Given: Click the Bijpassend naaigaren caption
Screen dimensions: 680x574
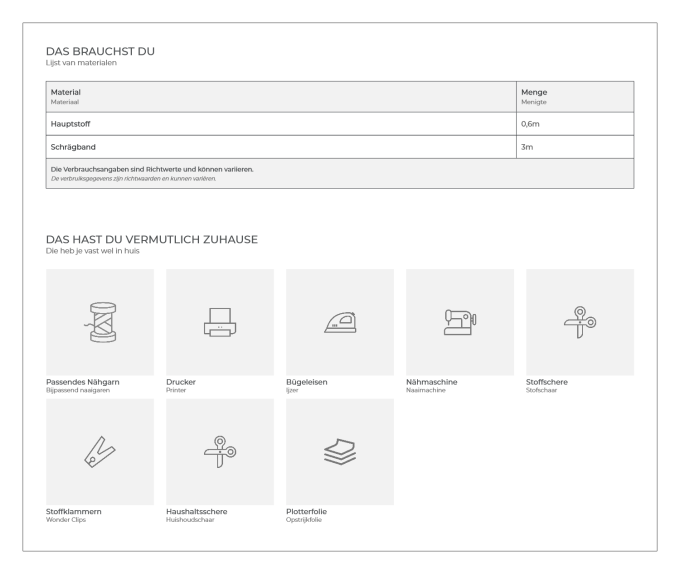Looking at the screenshot, I should click(78, 390).
